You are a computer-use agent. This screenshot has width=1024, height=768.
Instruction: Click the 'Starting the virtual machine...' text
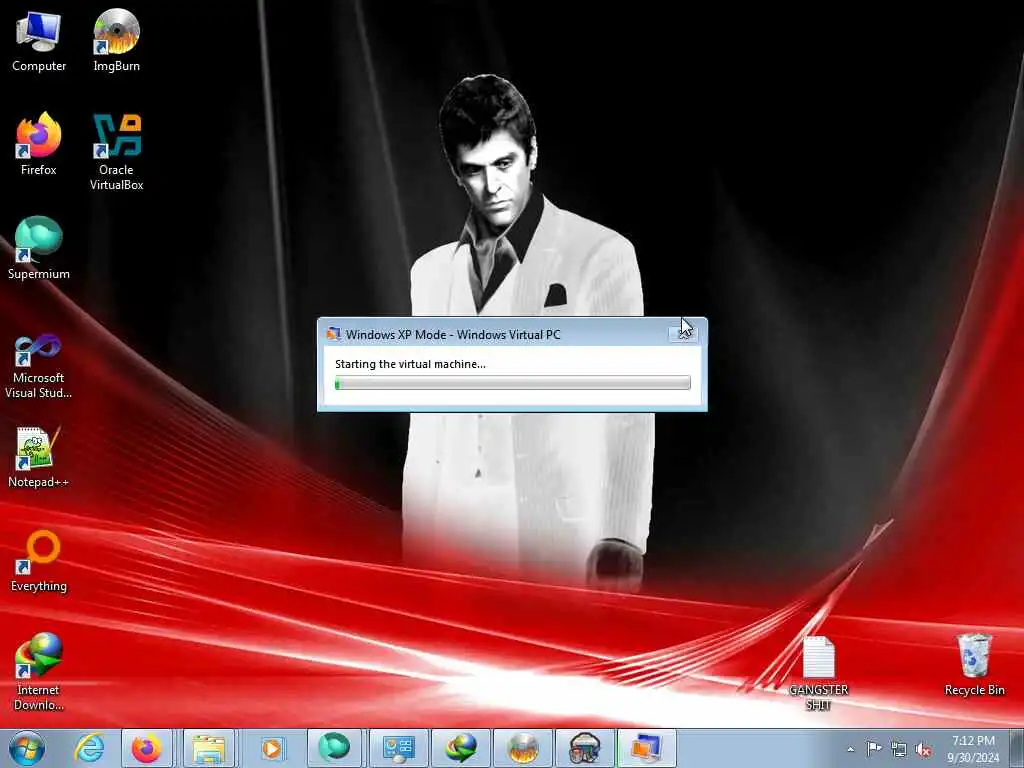pyautogui.click(x=410, y=364)
